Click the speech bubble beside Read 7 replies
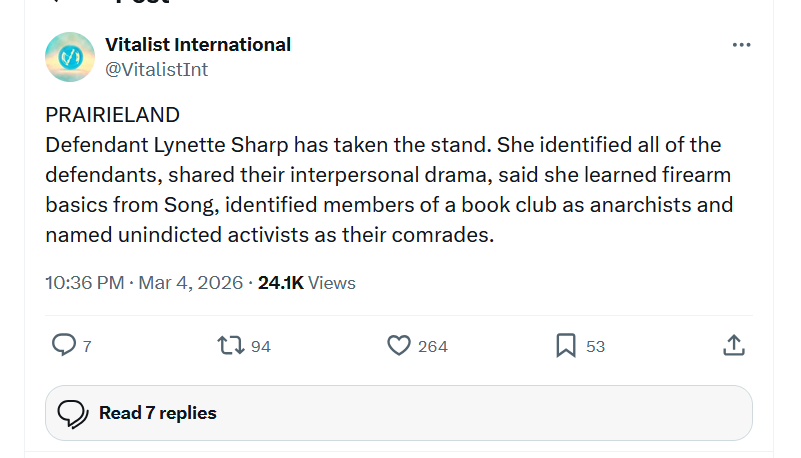This screenshot has width=801, height=458. coord(72,413)
